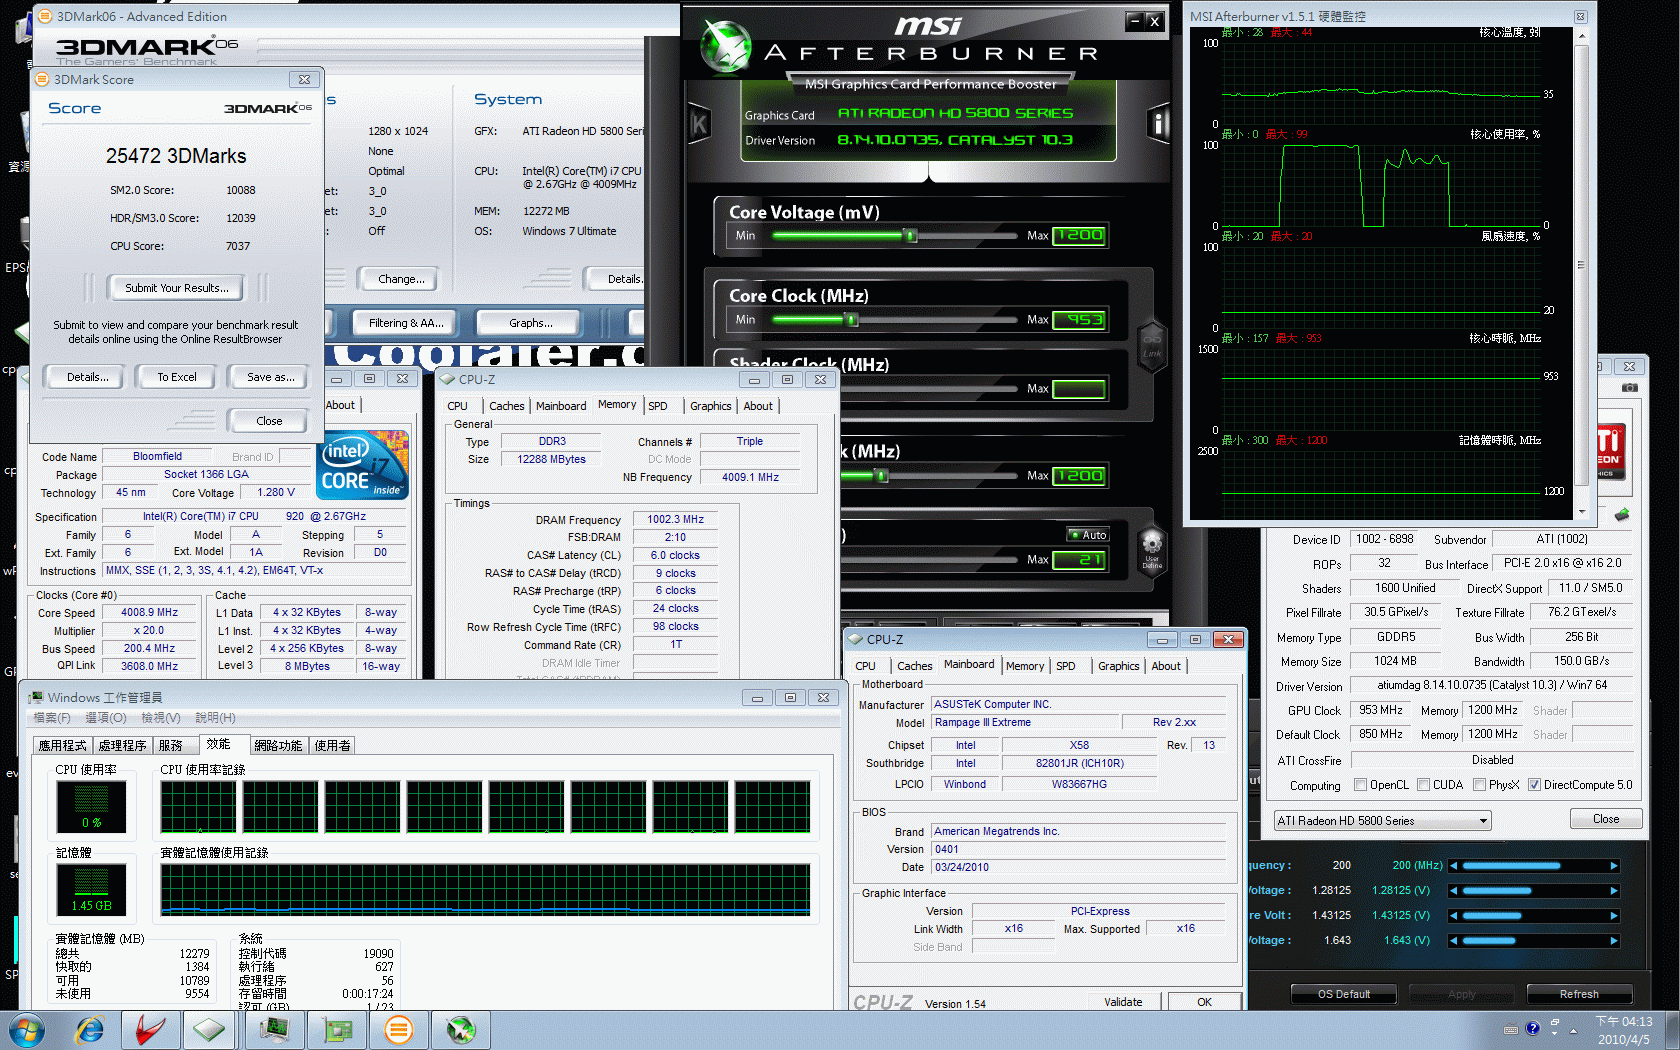This screenshot has height=1050, width=1680.
Task: Toggle the OpenCL checkbox in GPU-Z
Action: (x=1360, y=785)
